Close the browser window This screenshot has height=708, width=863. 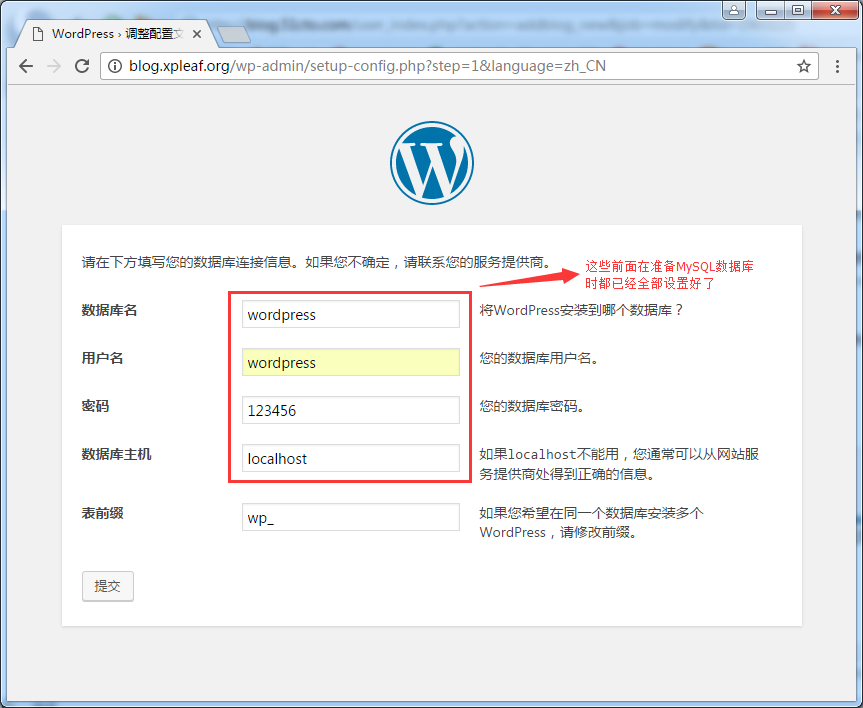(835, 10)
